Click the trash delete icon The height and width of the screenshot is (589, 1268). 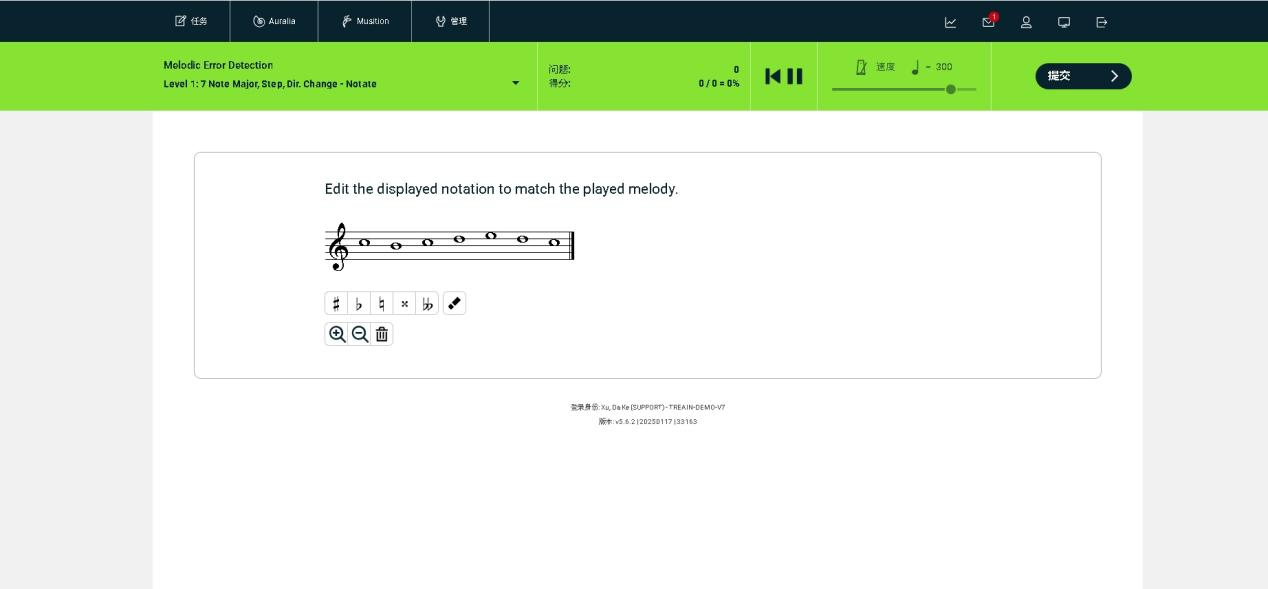click(x=382, y=334)
